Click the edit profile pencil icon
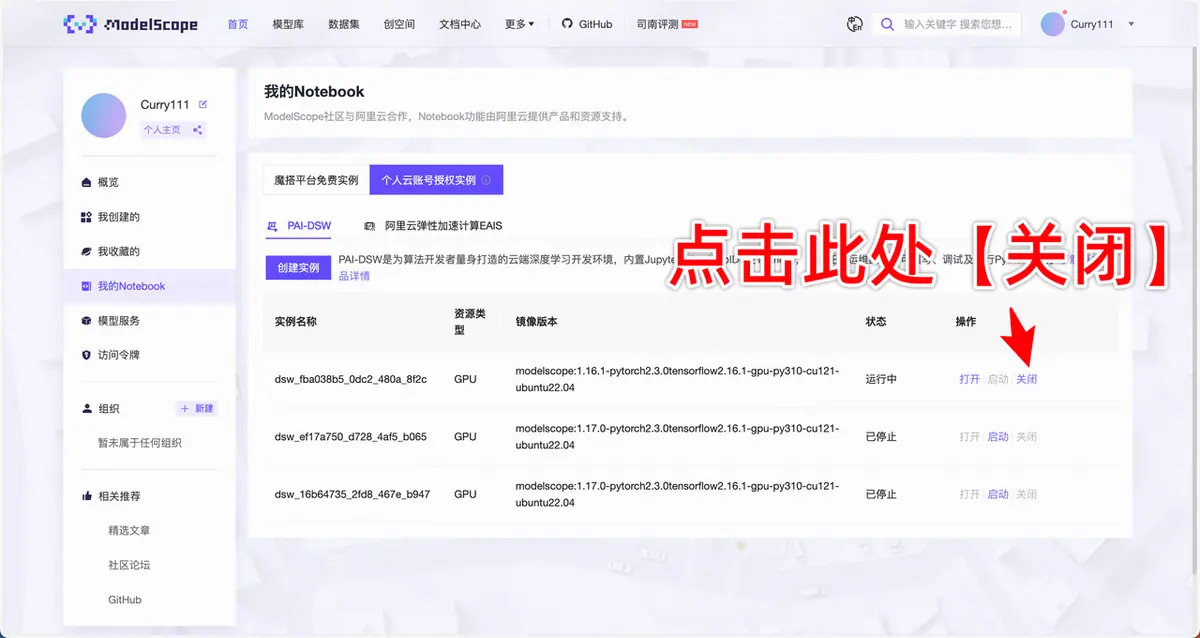 [x=203, y=104]
